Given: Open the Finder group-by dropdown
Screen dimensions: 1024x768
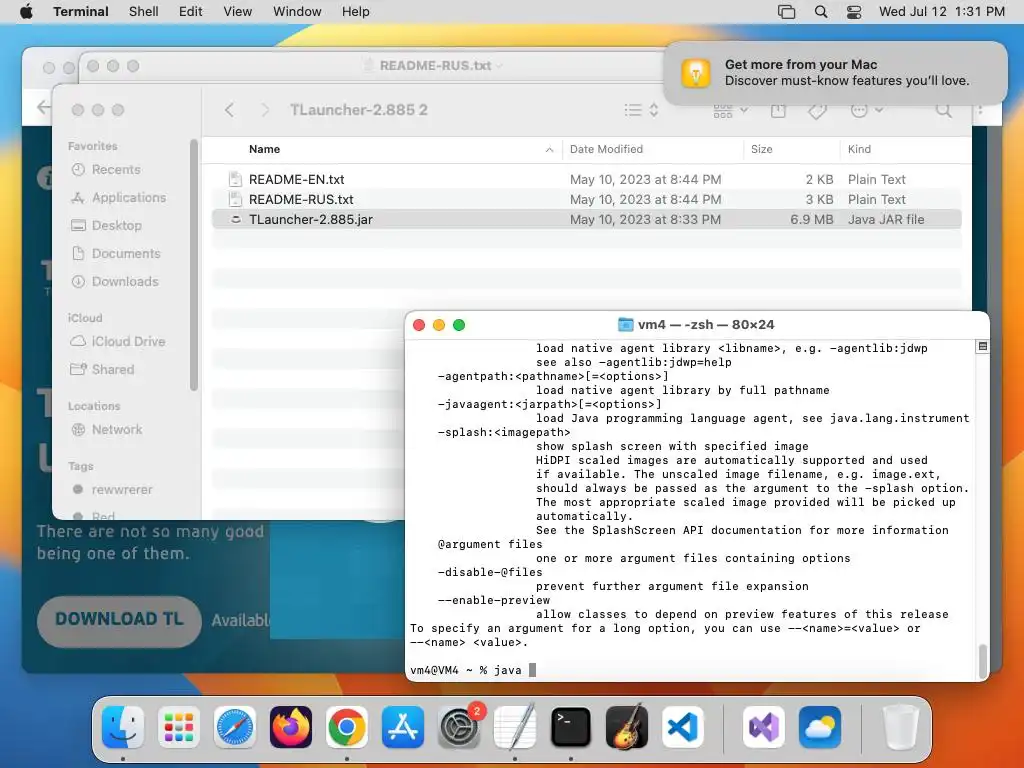Looking at the screenshot, I should [730, 111].
